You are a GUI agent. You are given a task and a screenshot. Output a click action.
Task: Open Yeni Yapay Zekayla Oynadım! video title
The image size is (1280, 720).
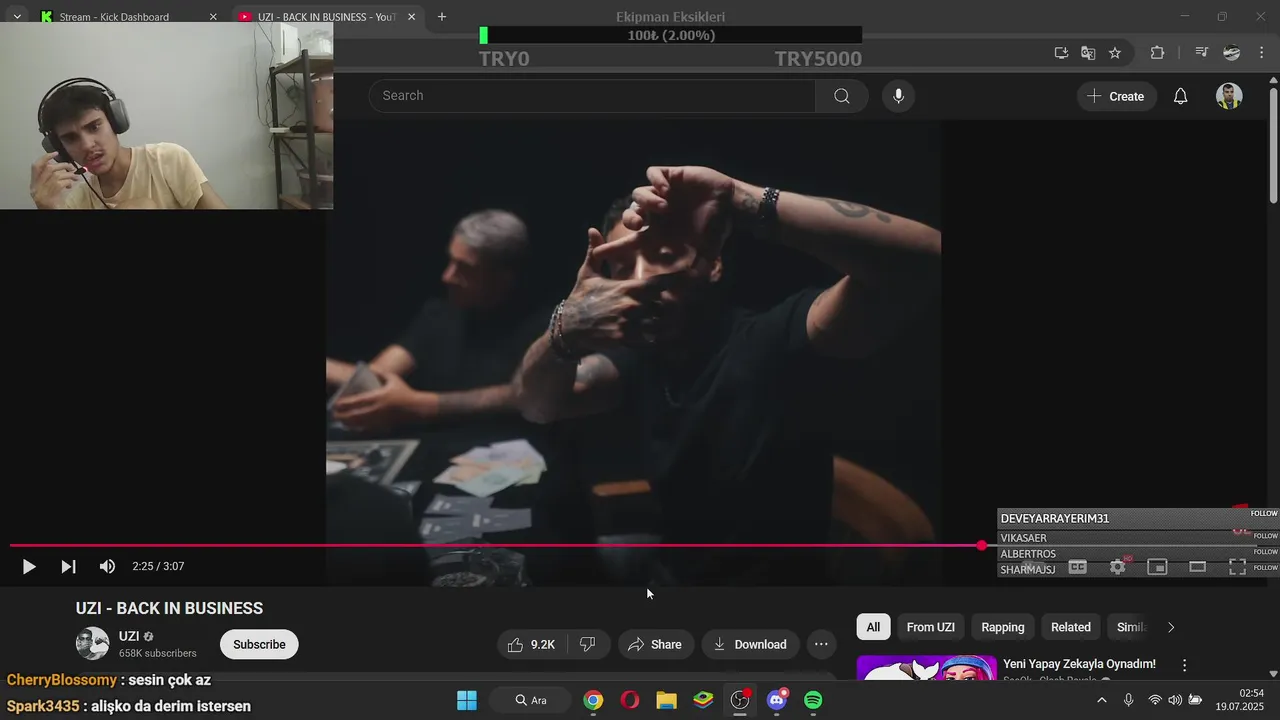pos(1079,664)
